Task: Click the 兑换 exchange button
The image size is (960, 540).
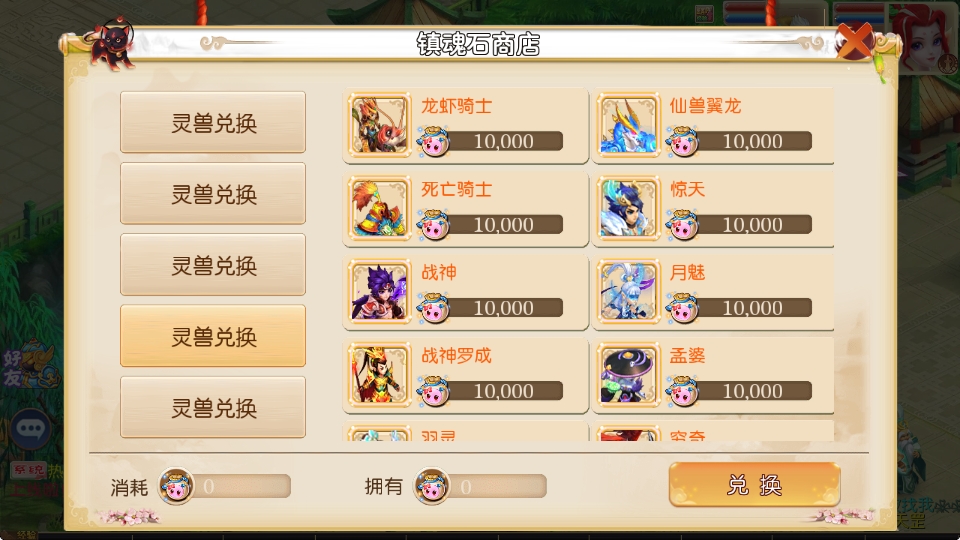Action: click(754, 485)
